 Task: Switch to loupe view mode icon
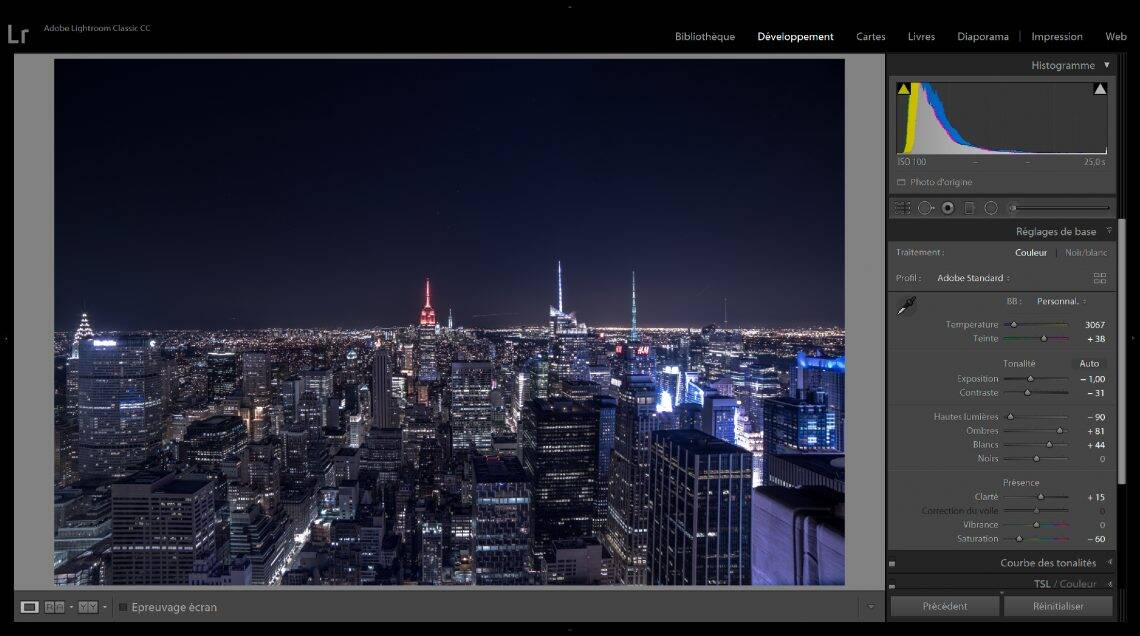tap(29, 607)
